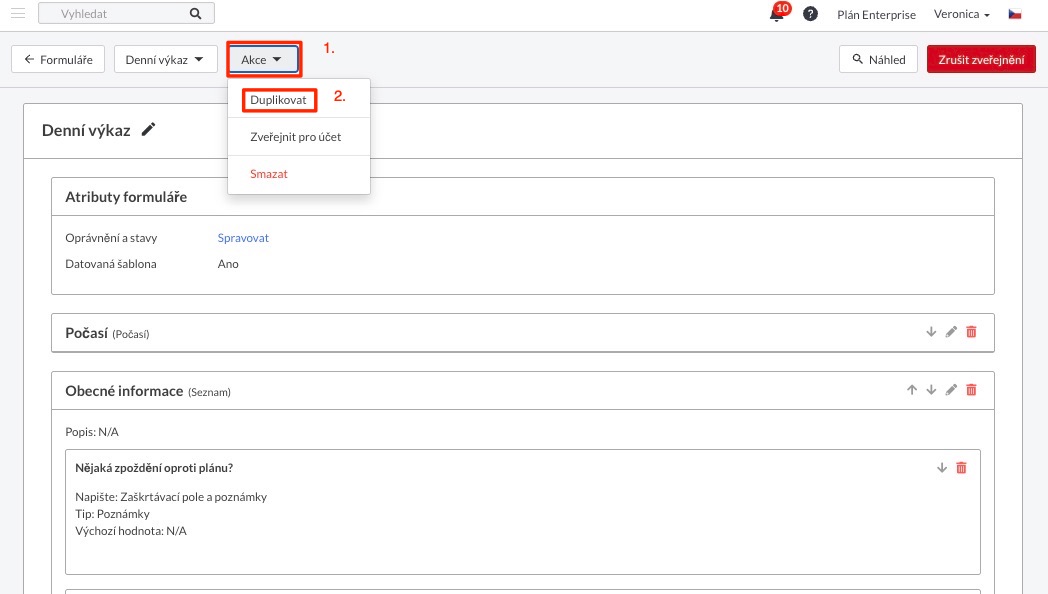Image resolution: width=1048 pixels, height=594 pixels.
Task: Move 'Nějaká zpoždění oproti plánu?' item down
Action: point(942,468)
